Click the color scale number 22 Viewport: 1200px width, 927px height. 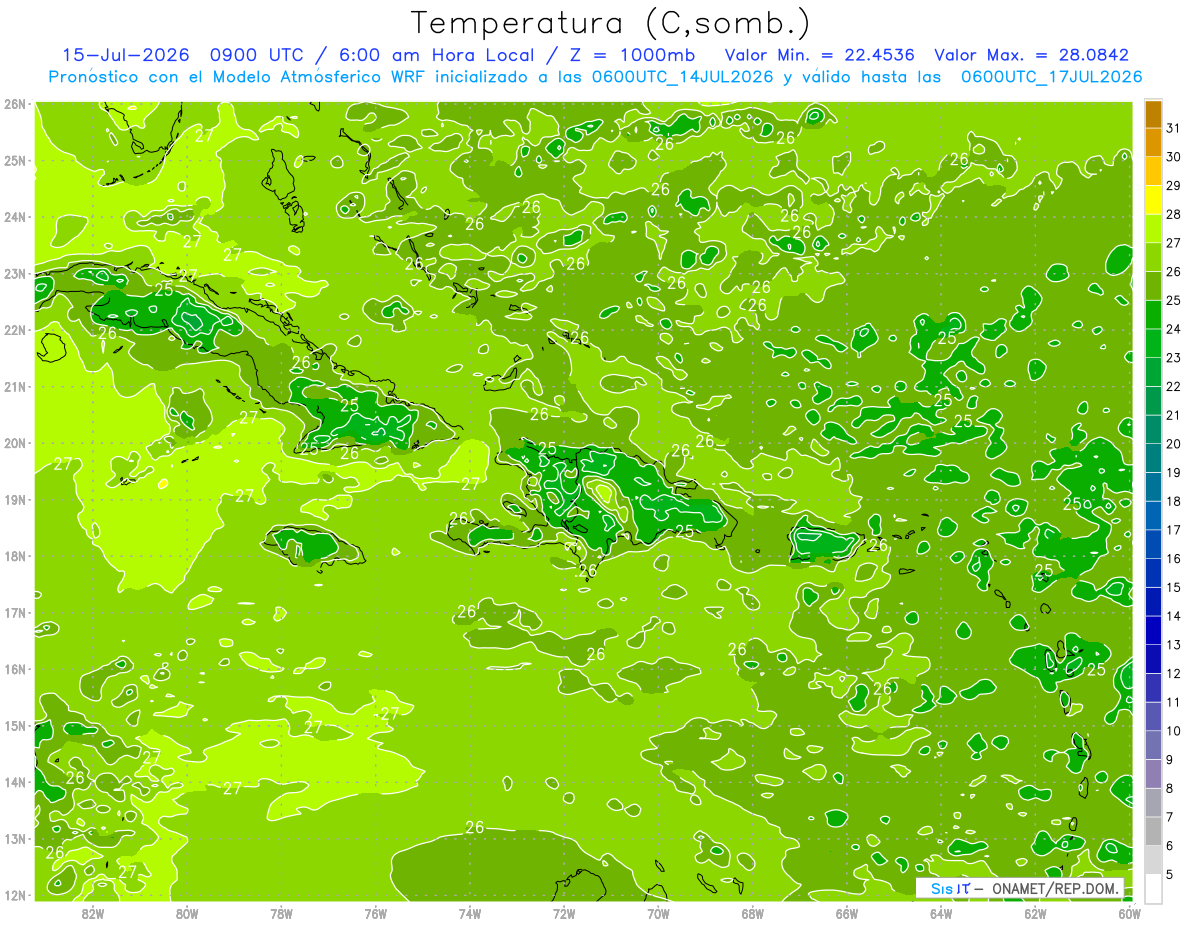(1174, 386)
